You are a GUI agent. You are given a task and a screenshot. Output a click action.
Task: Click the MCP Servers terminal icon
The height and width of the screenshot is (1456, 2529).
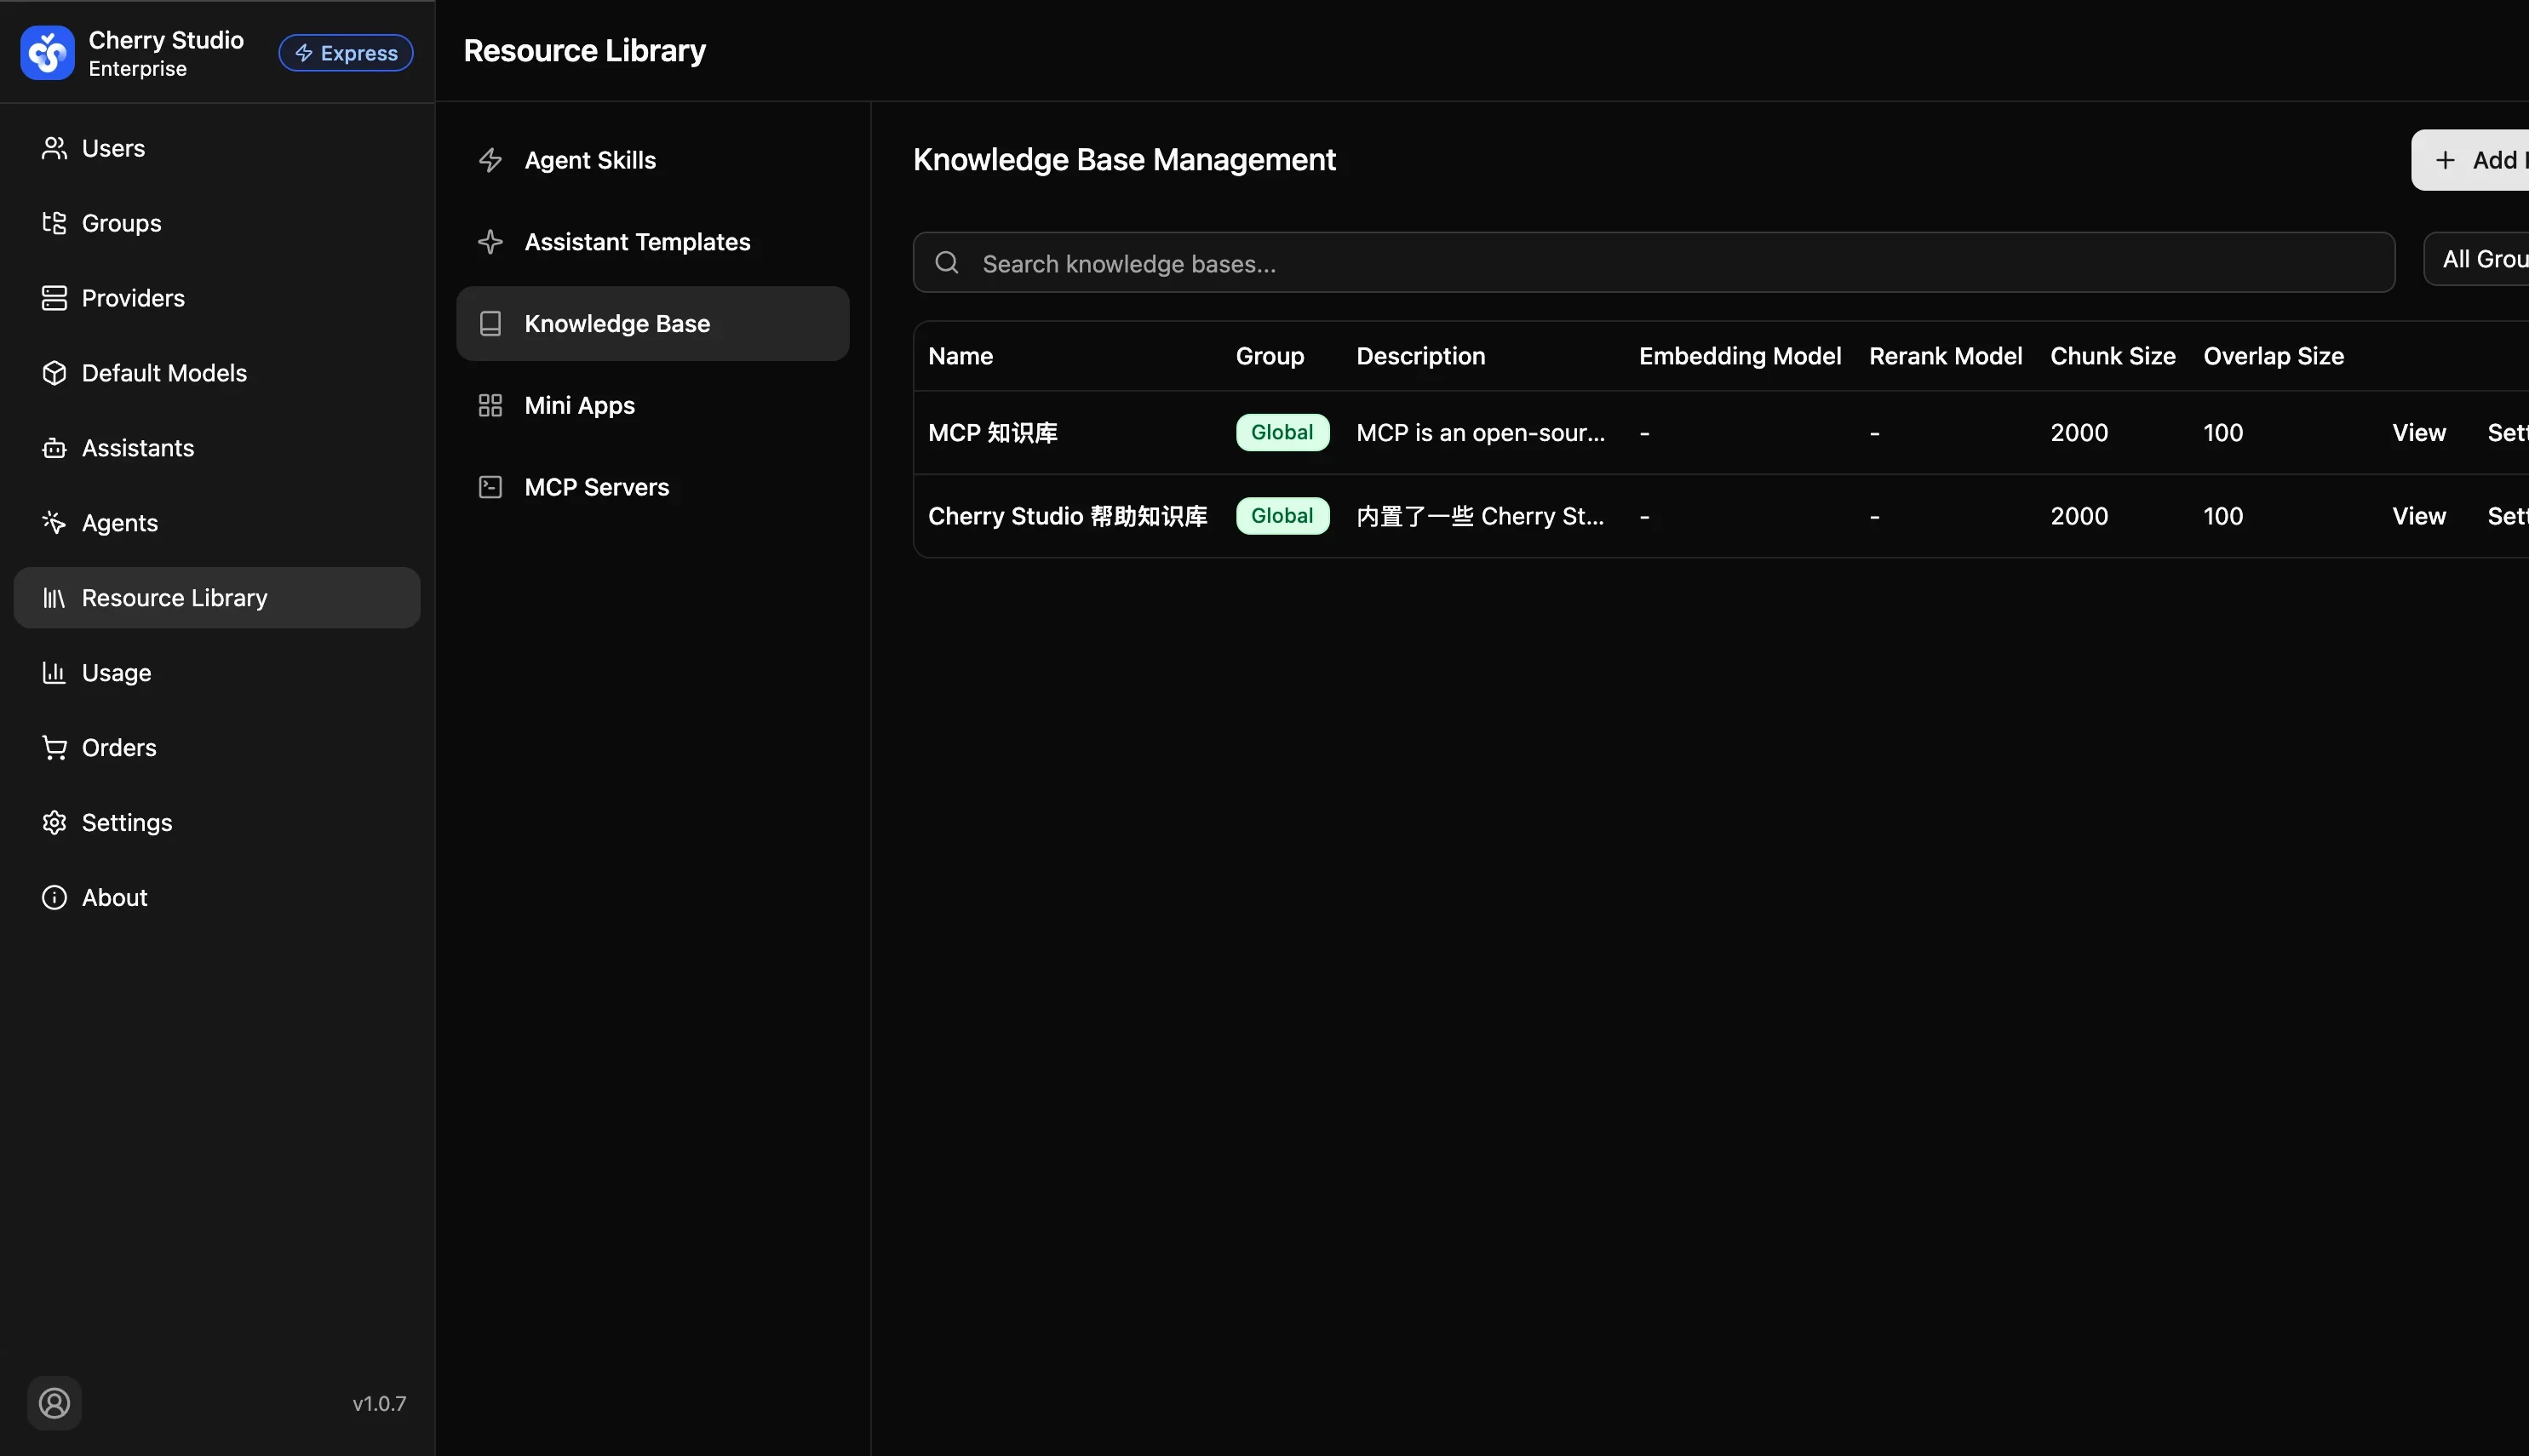tap(490, 487)
